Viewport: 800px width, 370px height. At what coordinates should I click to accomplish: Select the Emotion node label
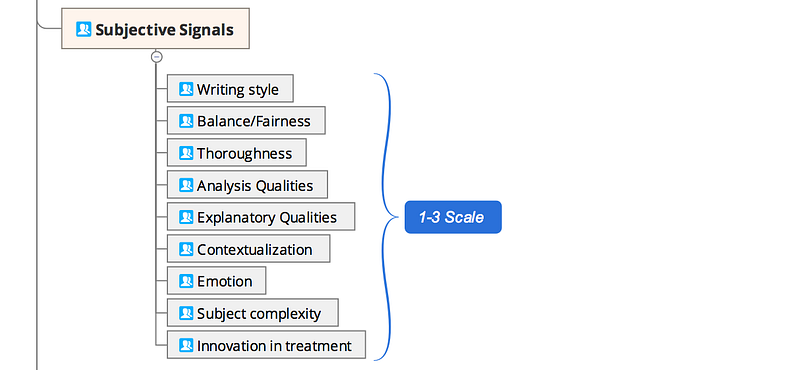pyautogui.click(x=224, y=281)
